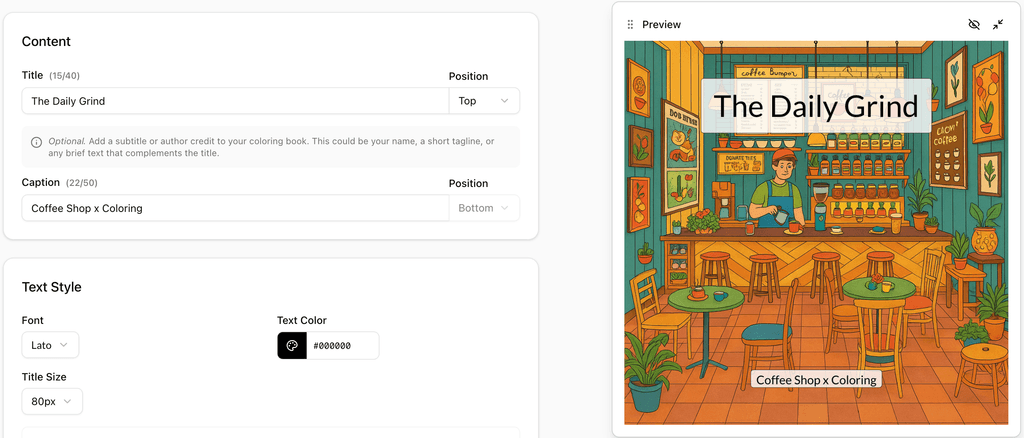Grab the Preview panel drag handle
The width and height of the screenshot is (1024, 438).
click(630, 24)
